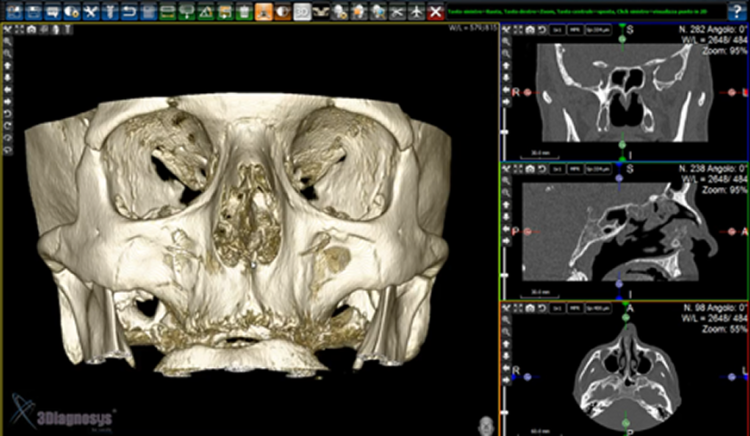Click camera snapshot icon in coronal view
This screenshot has height=436, width=750.
tap(530, 30)
